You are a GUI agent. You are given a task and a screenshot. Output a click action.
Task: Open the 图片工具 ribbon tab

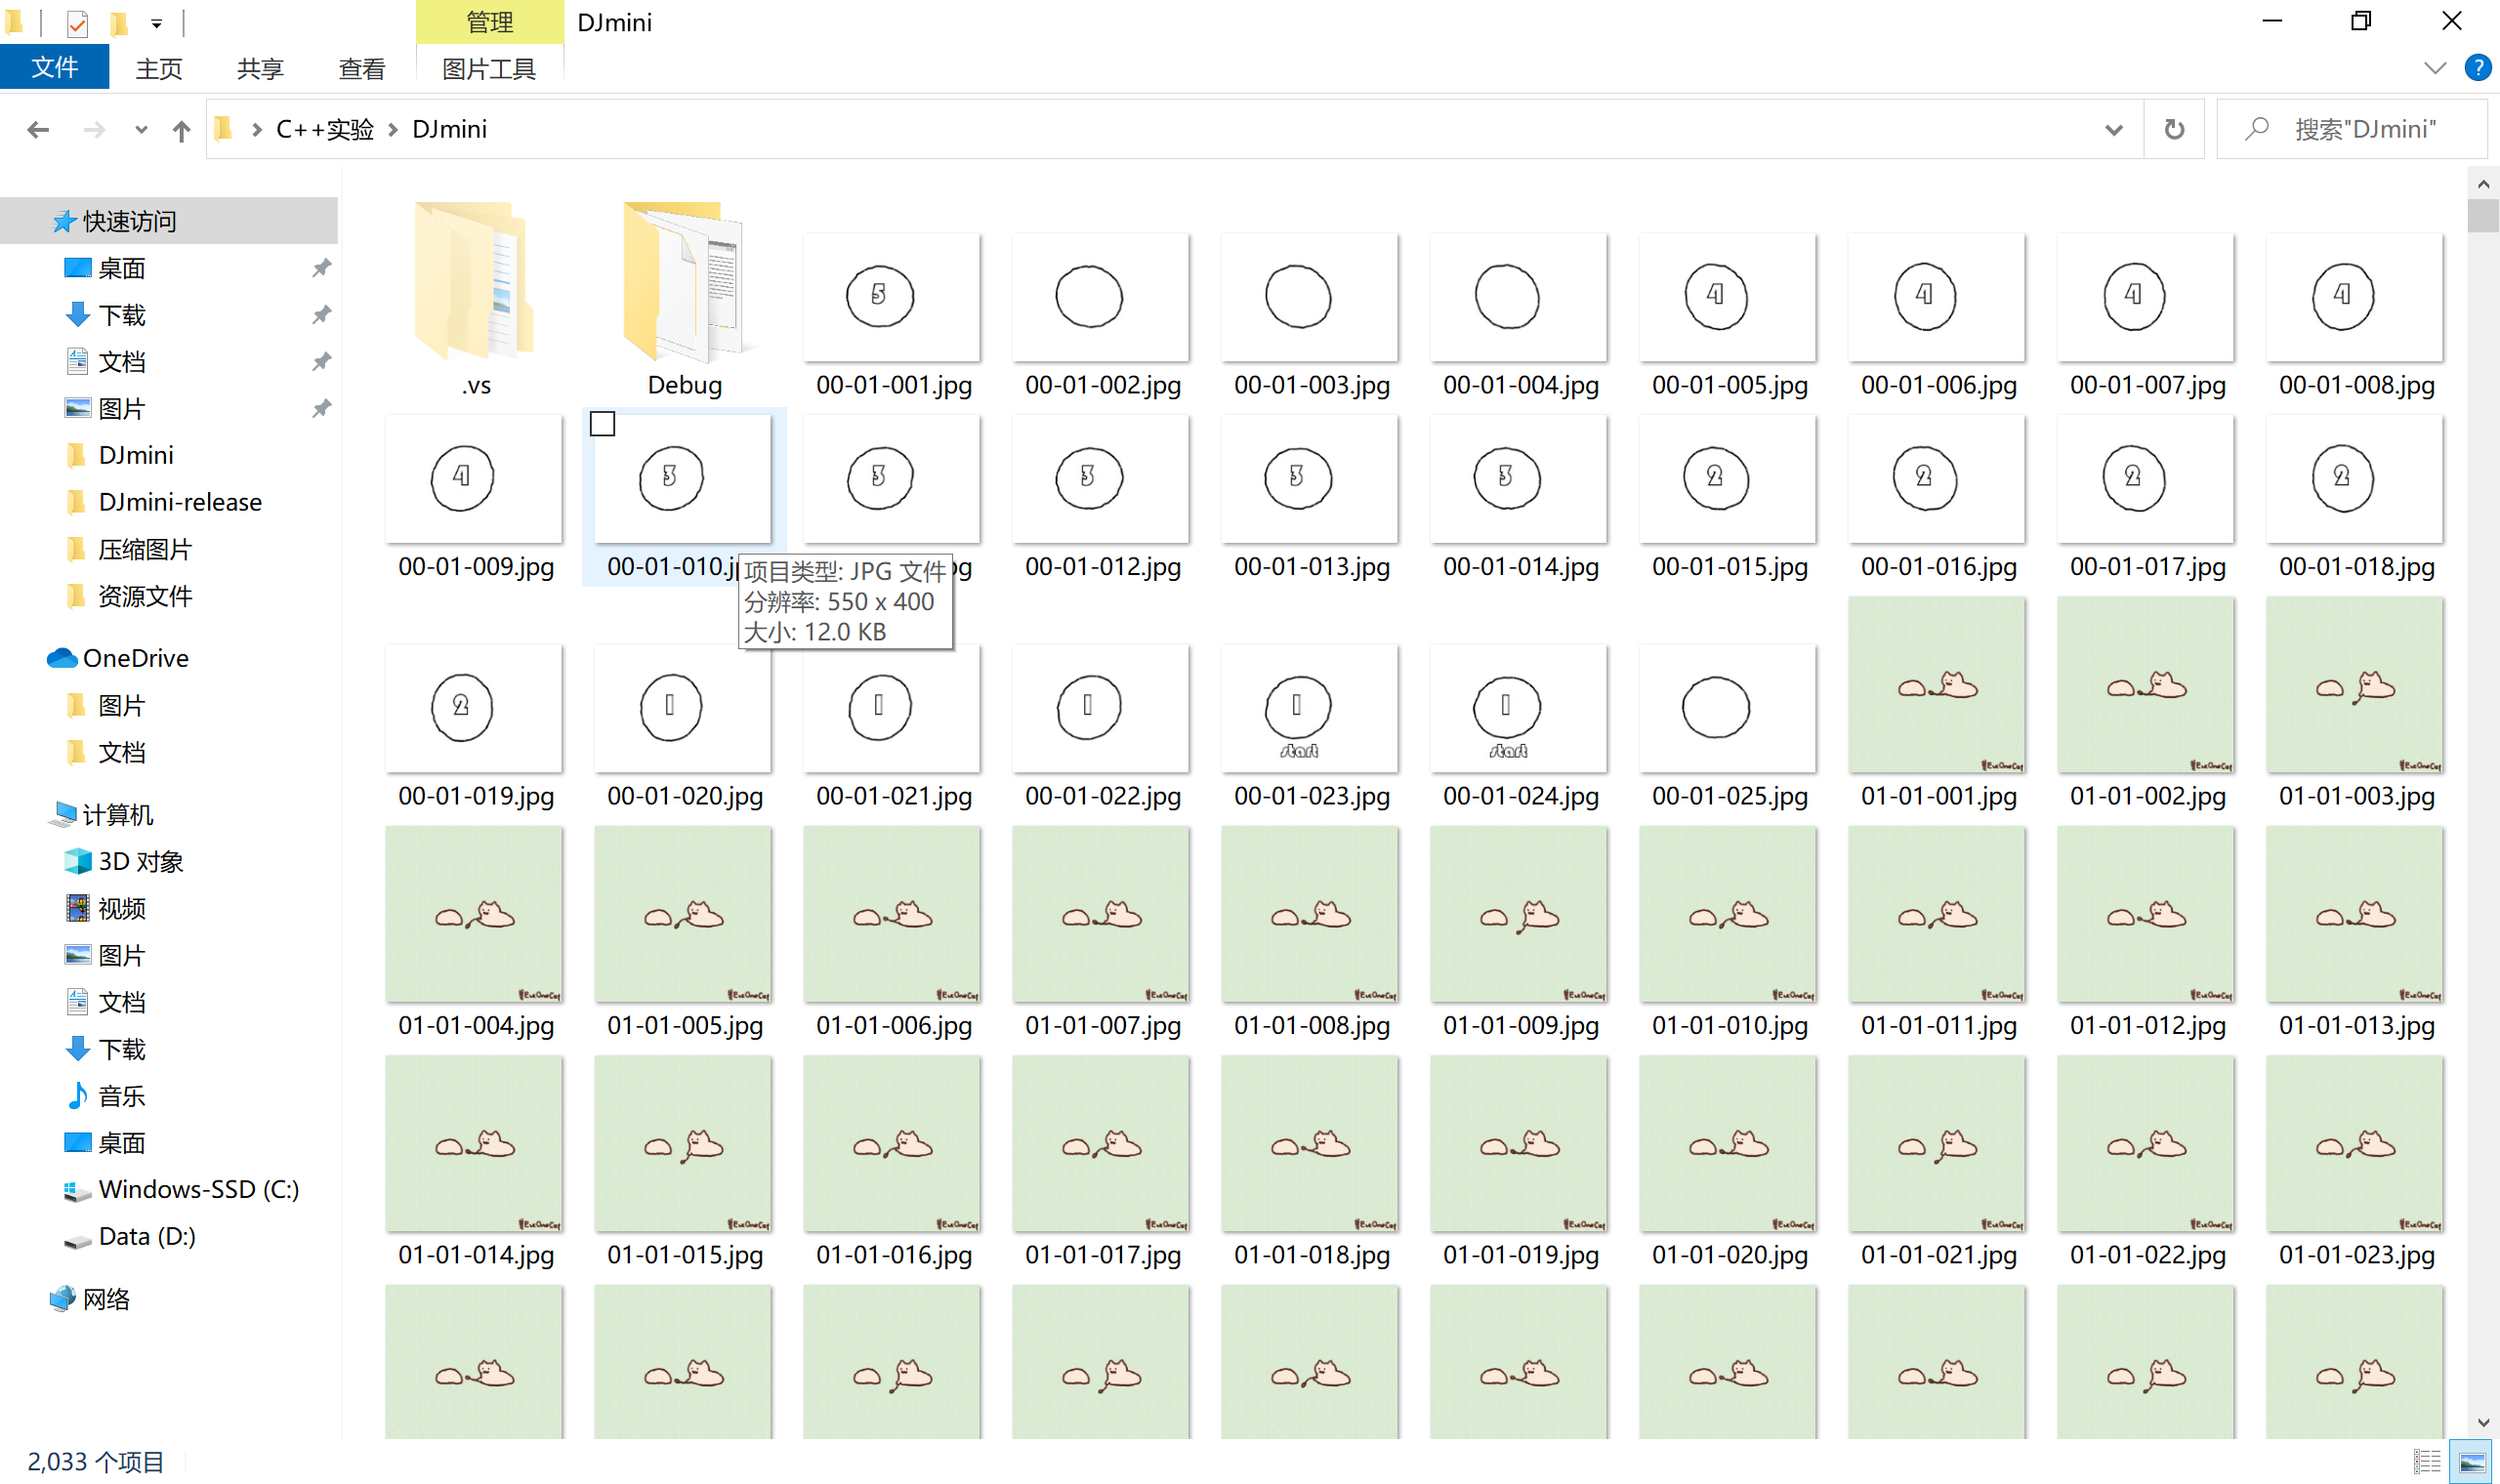[x=489, y=68]
